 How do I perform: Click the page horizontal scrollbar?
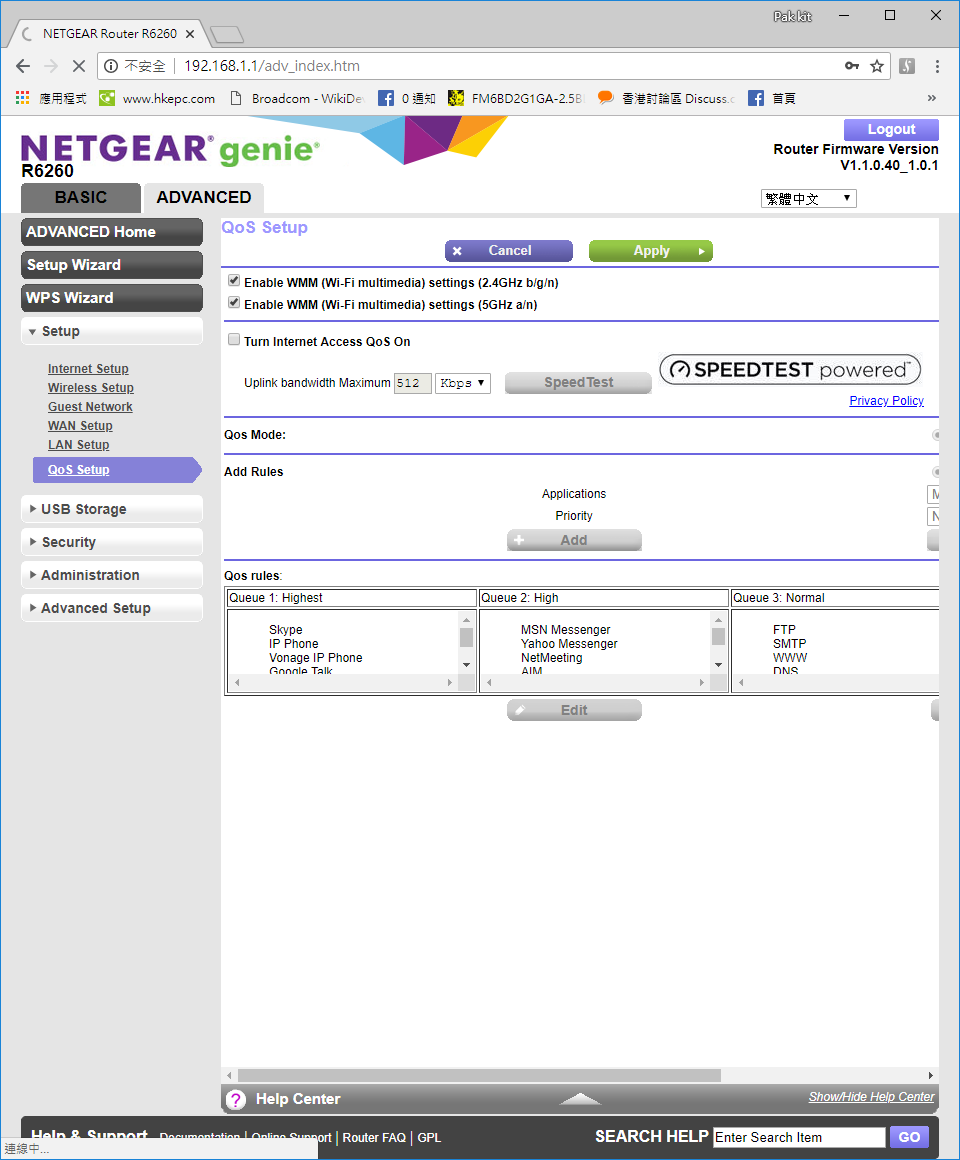click(x=479, y=1075)
